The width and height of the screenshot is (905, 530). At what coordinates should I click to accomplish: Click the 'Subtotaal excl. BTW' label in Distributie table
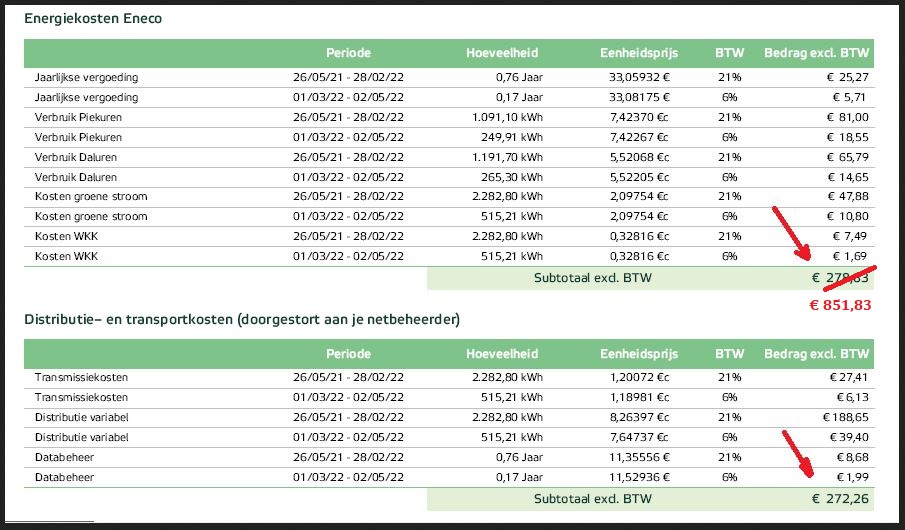(x=592, y=498)
